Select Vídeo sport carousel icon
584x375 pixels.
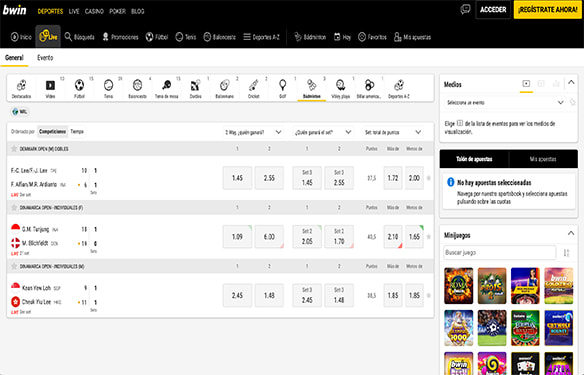coord(50,89)
